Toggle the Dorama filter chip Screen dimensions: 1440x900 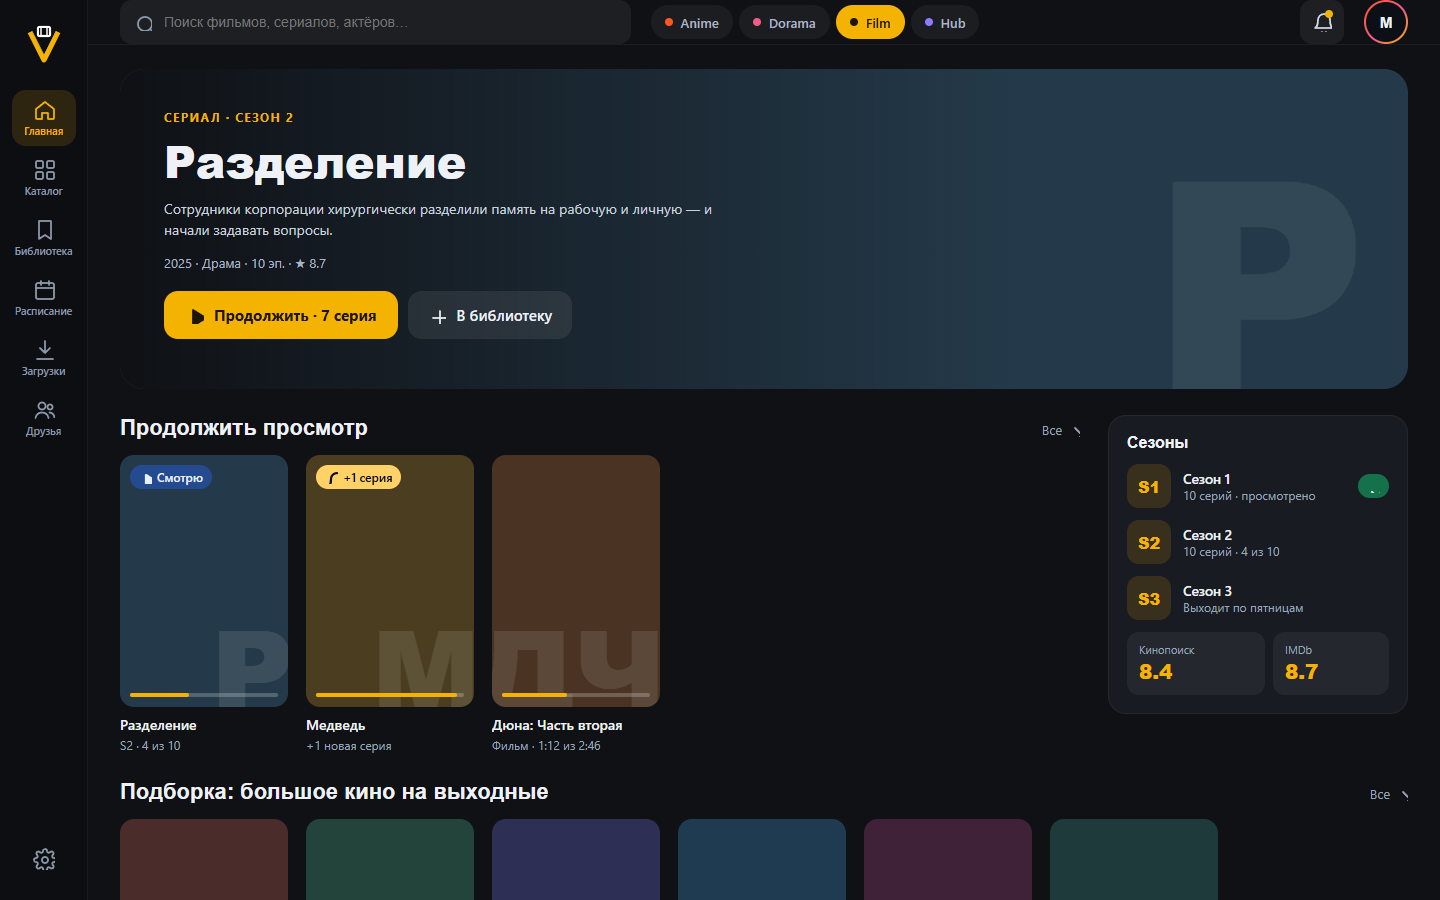pos(784,23)
